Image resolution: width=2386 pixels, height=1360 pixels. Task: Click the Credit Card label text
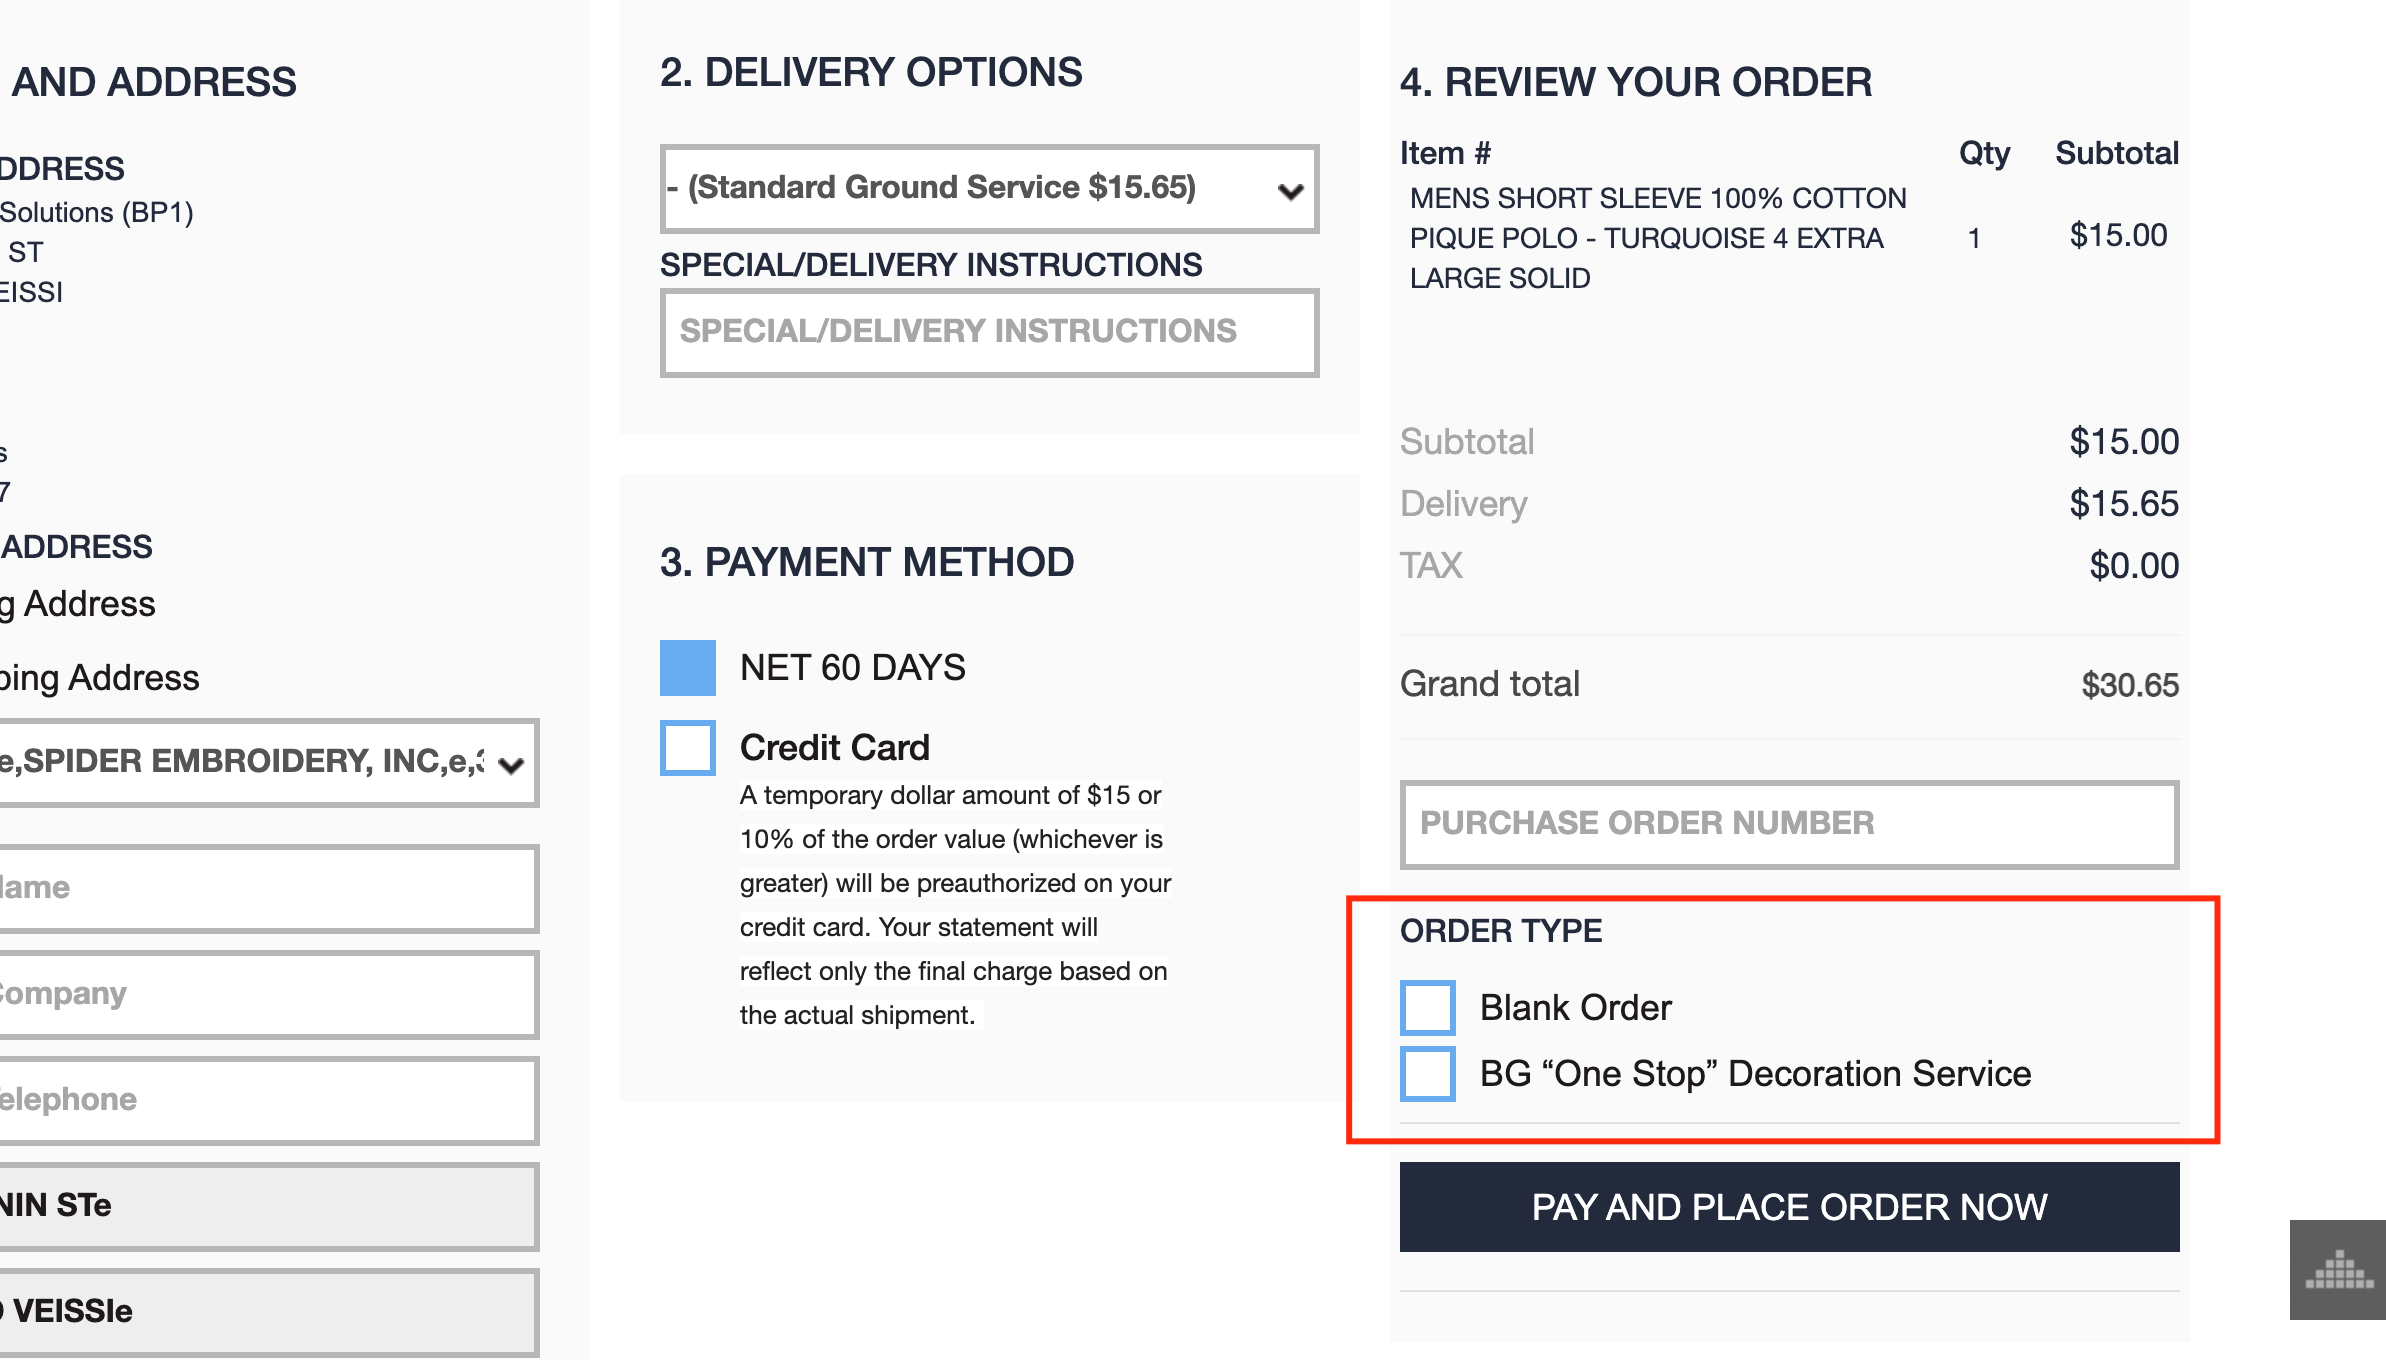(x=834, y=748)
